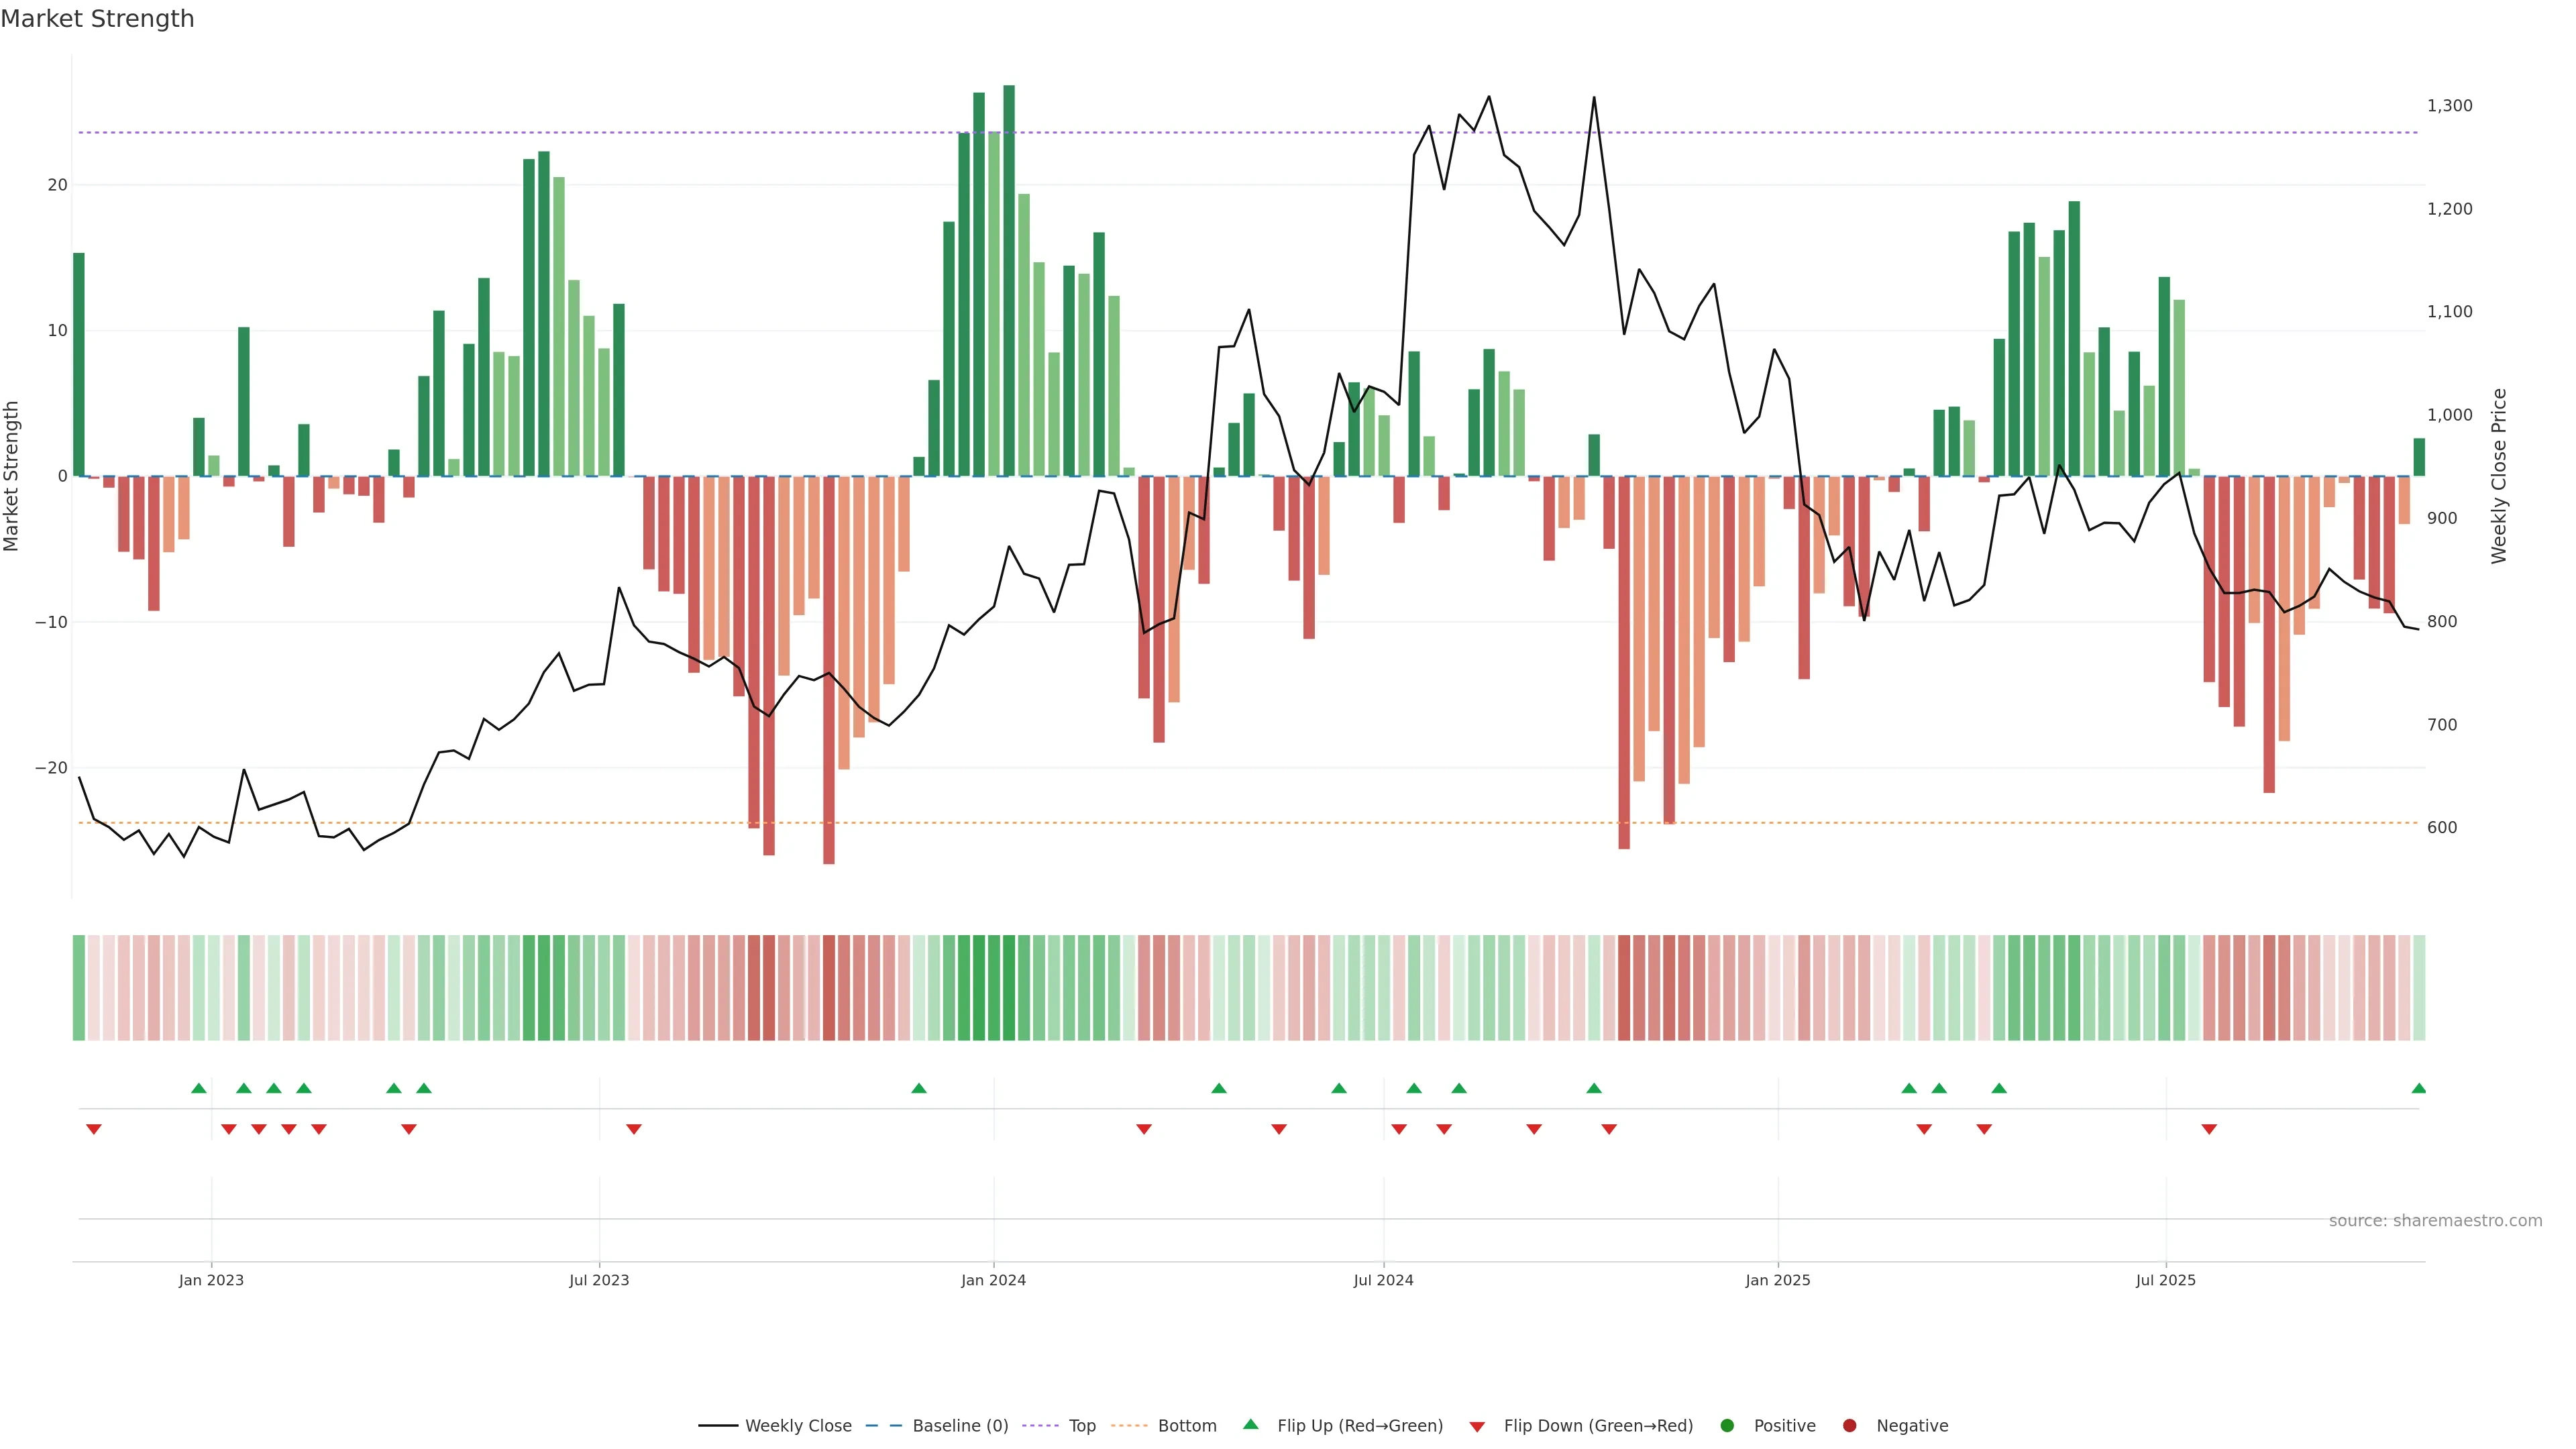Image resolution: width=2576 pixels, height=1449 pixels.
Task: Click the rightmost green flip-up marker on the timeline
Action: click(x=2418, y=1088)
